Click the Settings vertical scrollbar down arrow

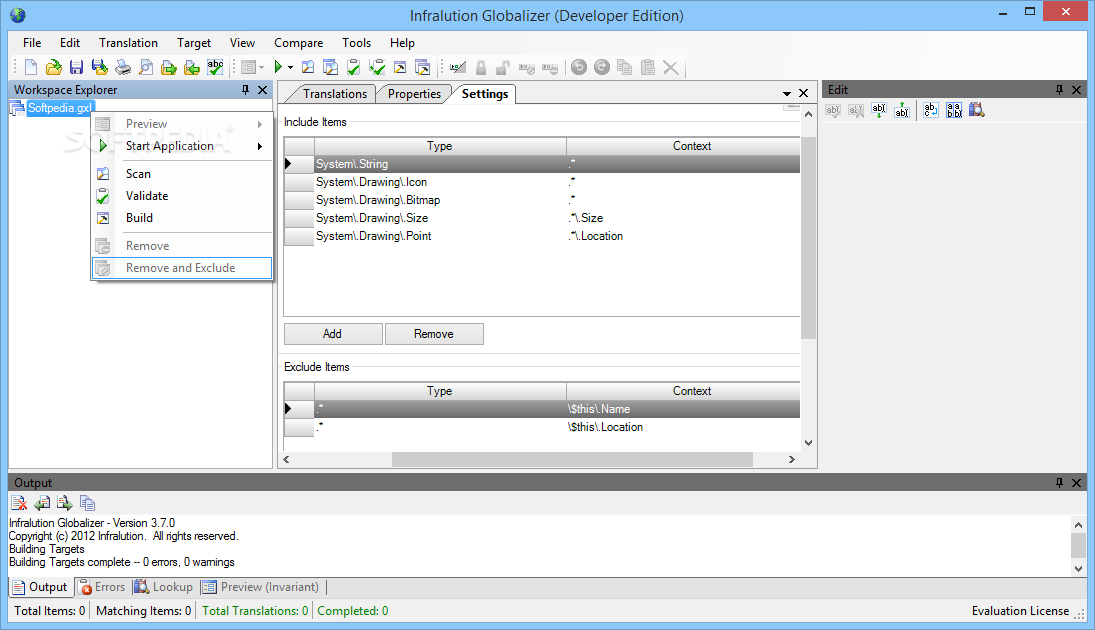(809, 442)
